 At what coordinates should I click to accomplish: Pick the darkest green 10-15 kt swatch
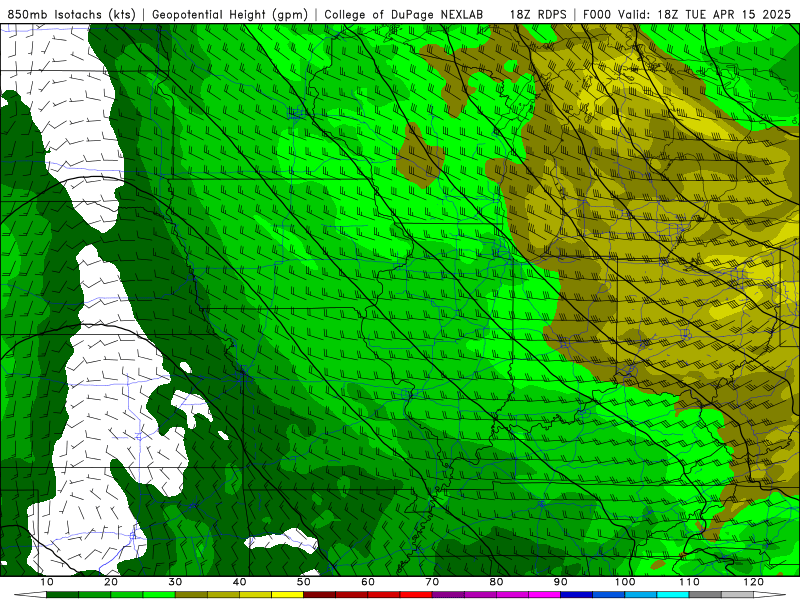(62, 595)
